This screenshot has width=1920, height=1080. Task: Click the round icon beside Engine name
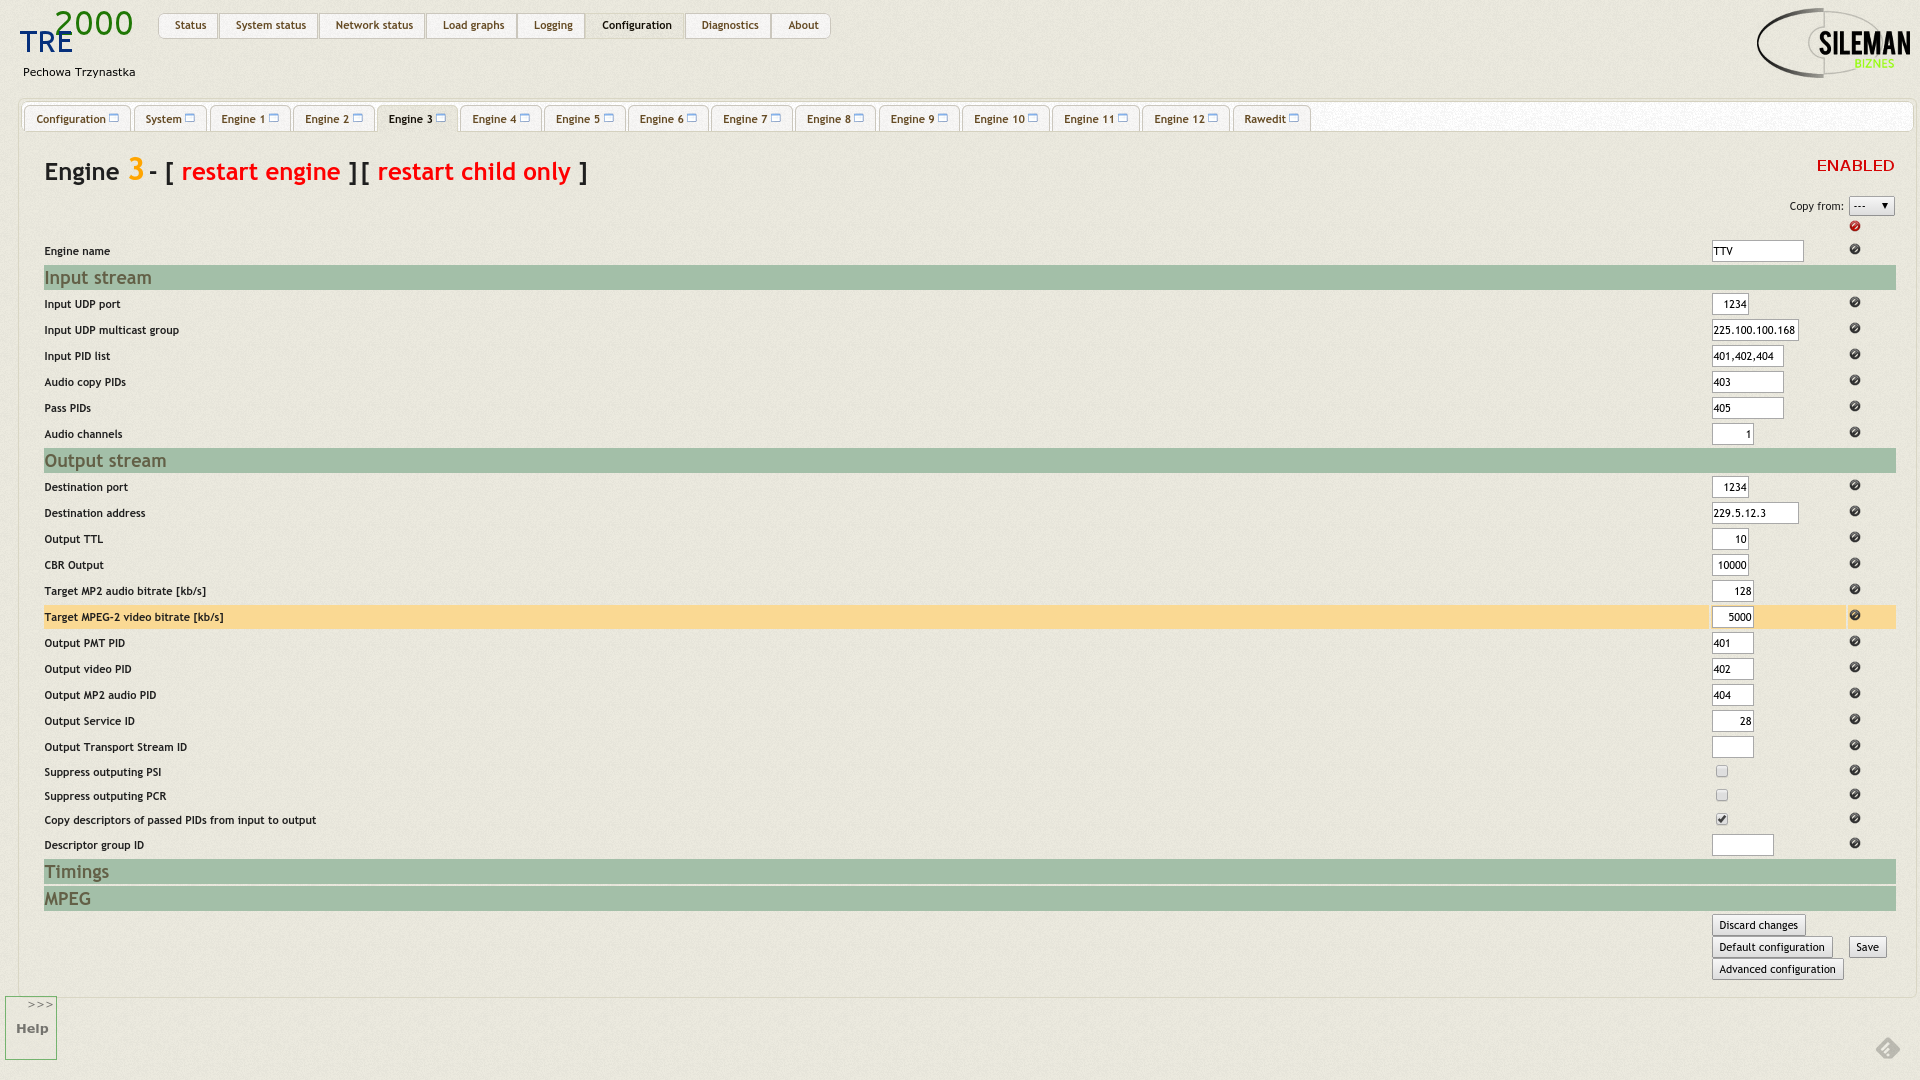(1855, 249)
